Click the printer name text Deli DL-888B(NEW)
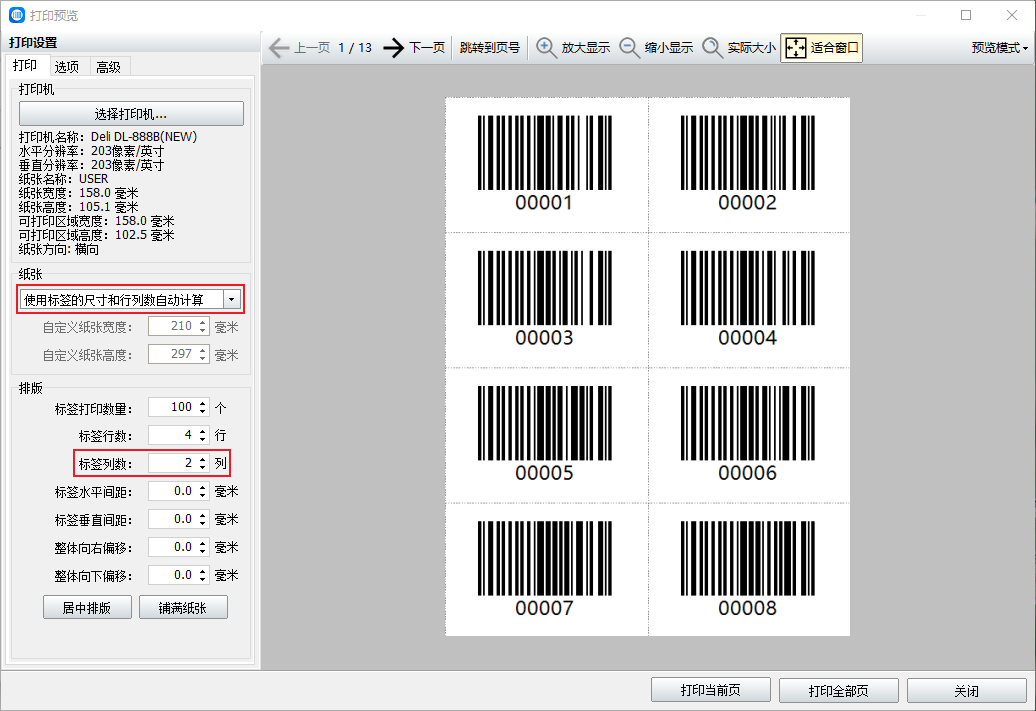The width and height of the screenshot is (1036, 711). [144, 137]
